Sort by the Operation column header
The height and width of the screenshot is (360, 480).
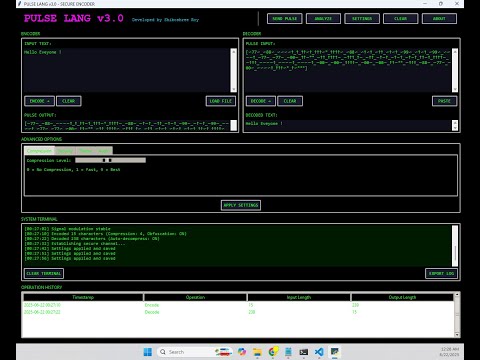pos(195,297)
